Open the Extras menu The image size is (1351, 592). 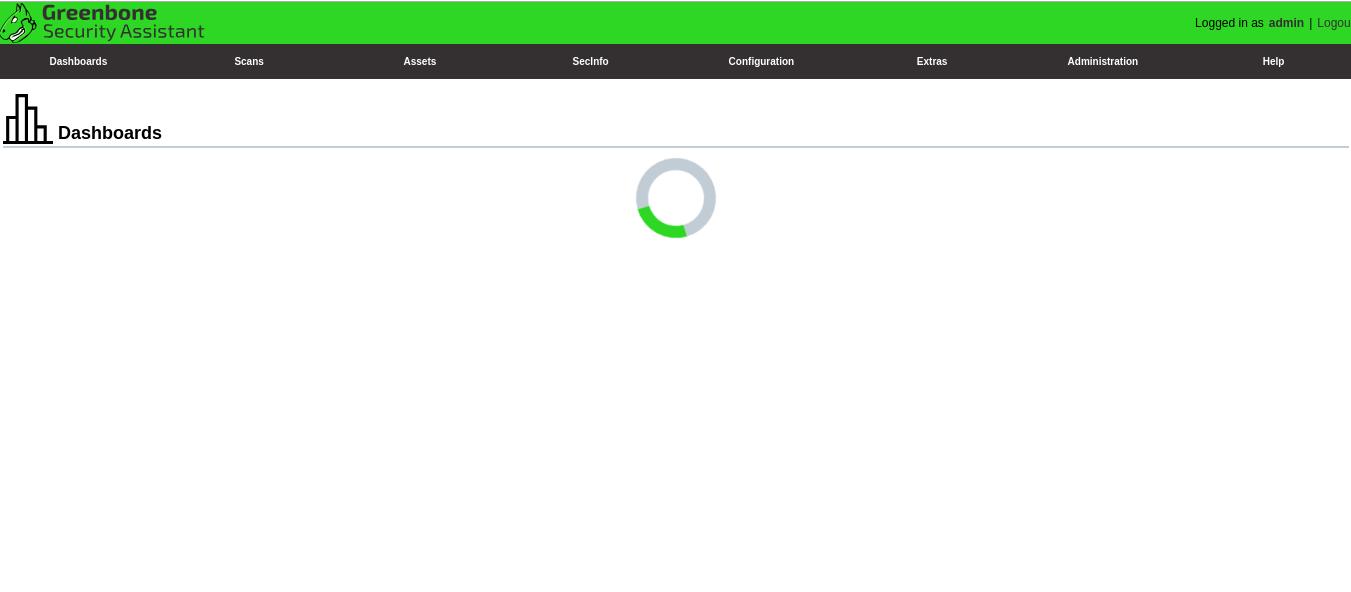coord(931,61)
